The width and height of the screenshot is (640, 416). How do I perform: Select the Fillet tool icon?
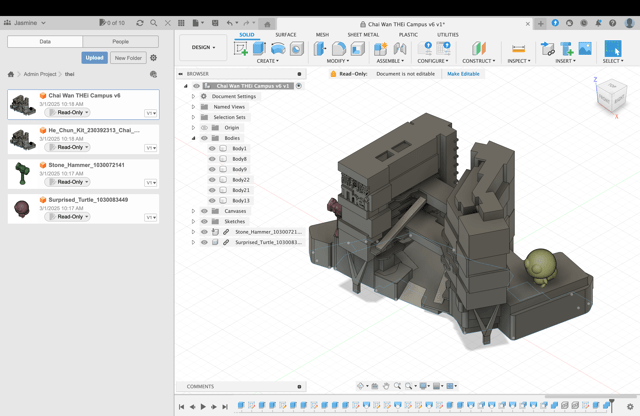(339, 49)
